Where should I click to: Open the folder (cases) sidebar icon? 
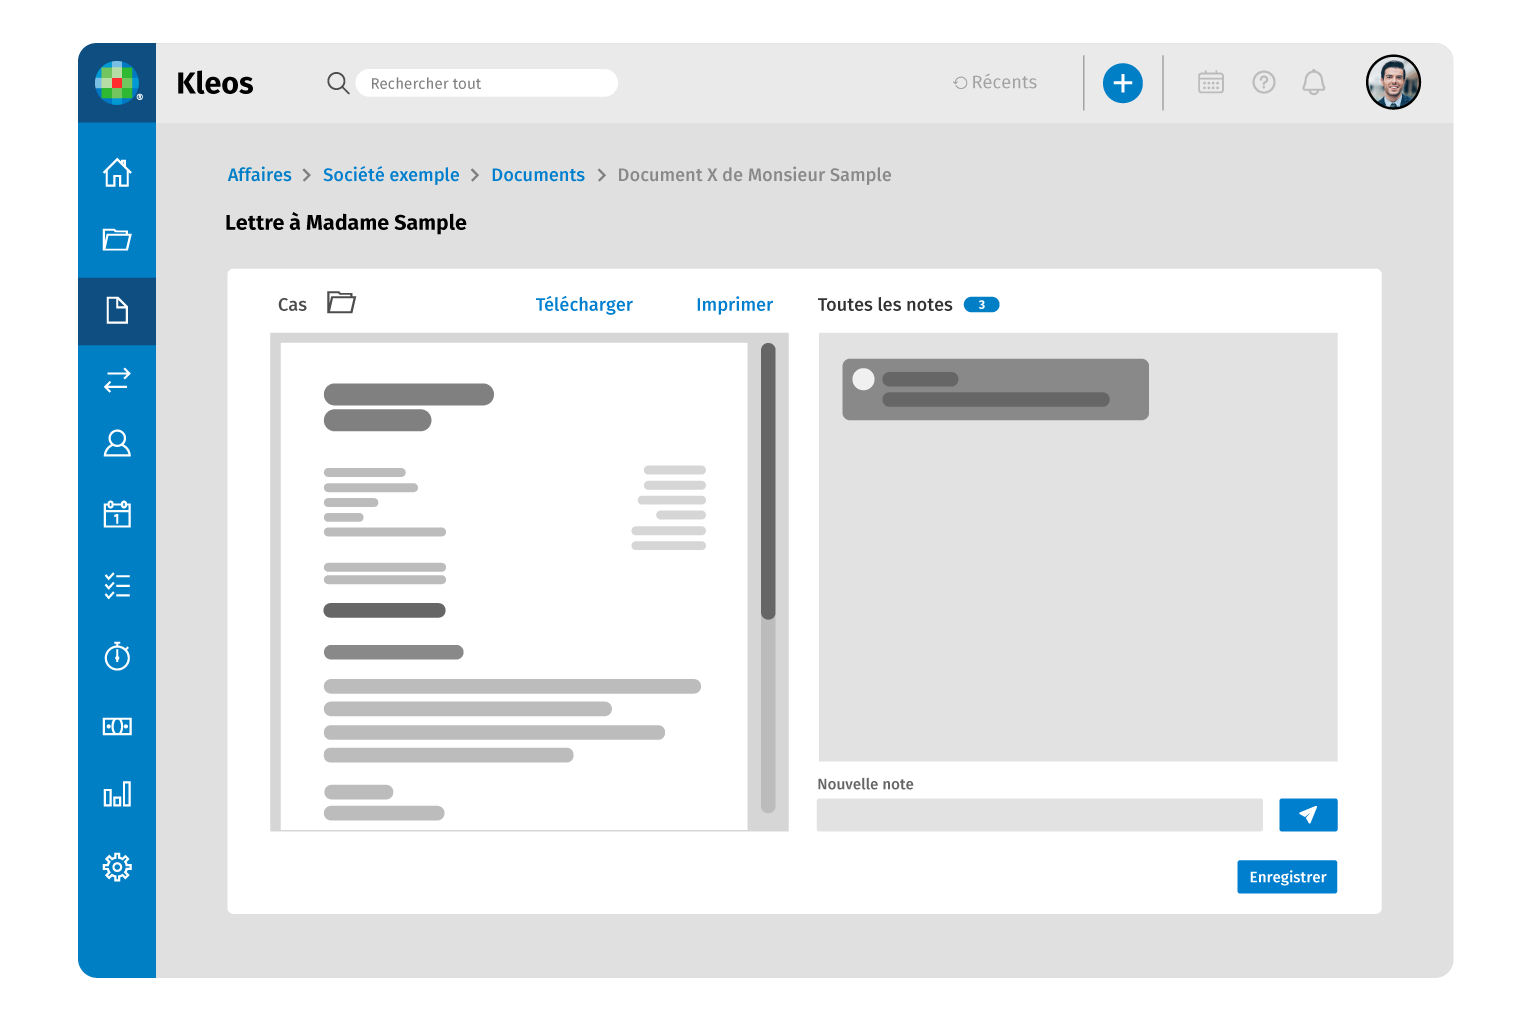117,240
